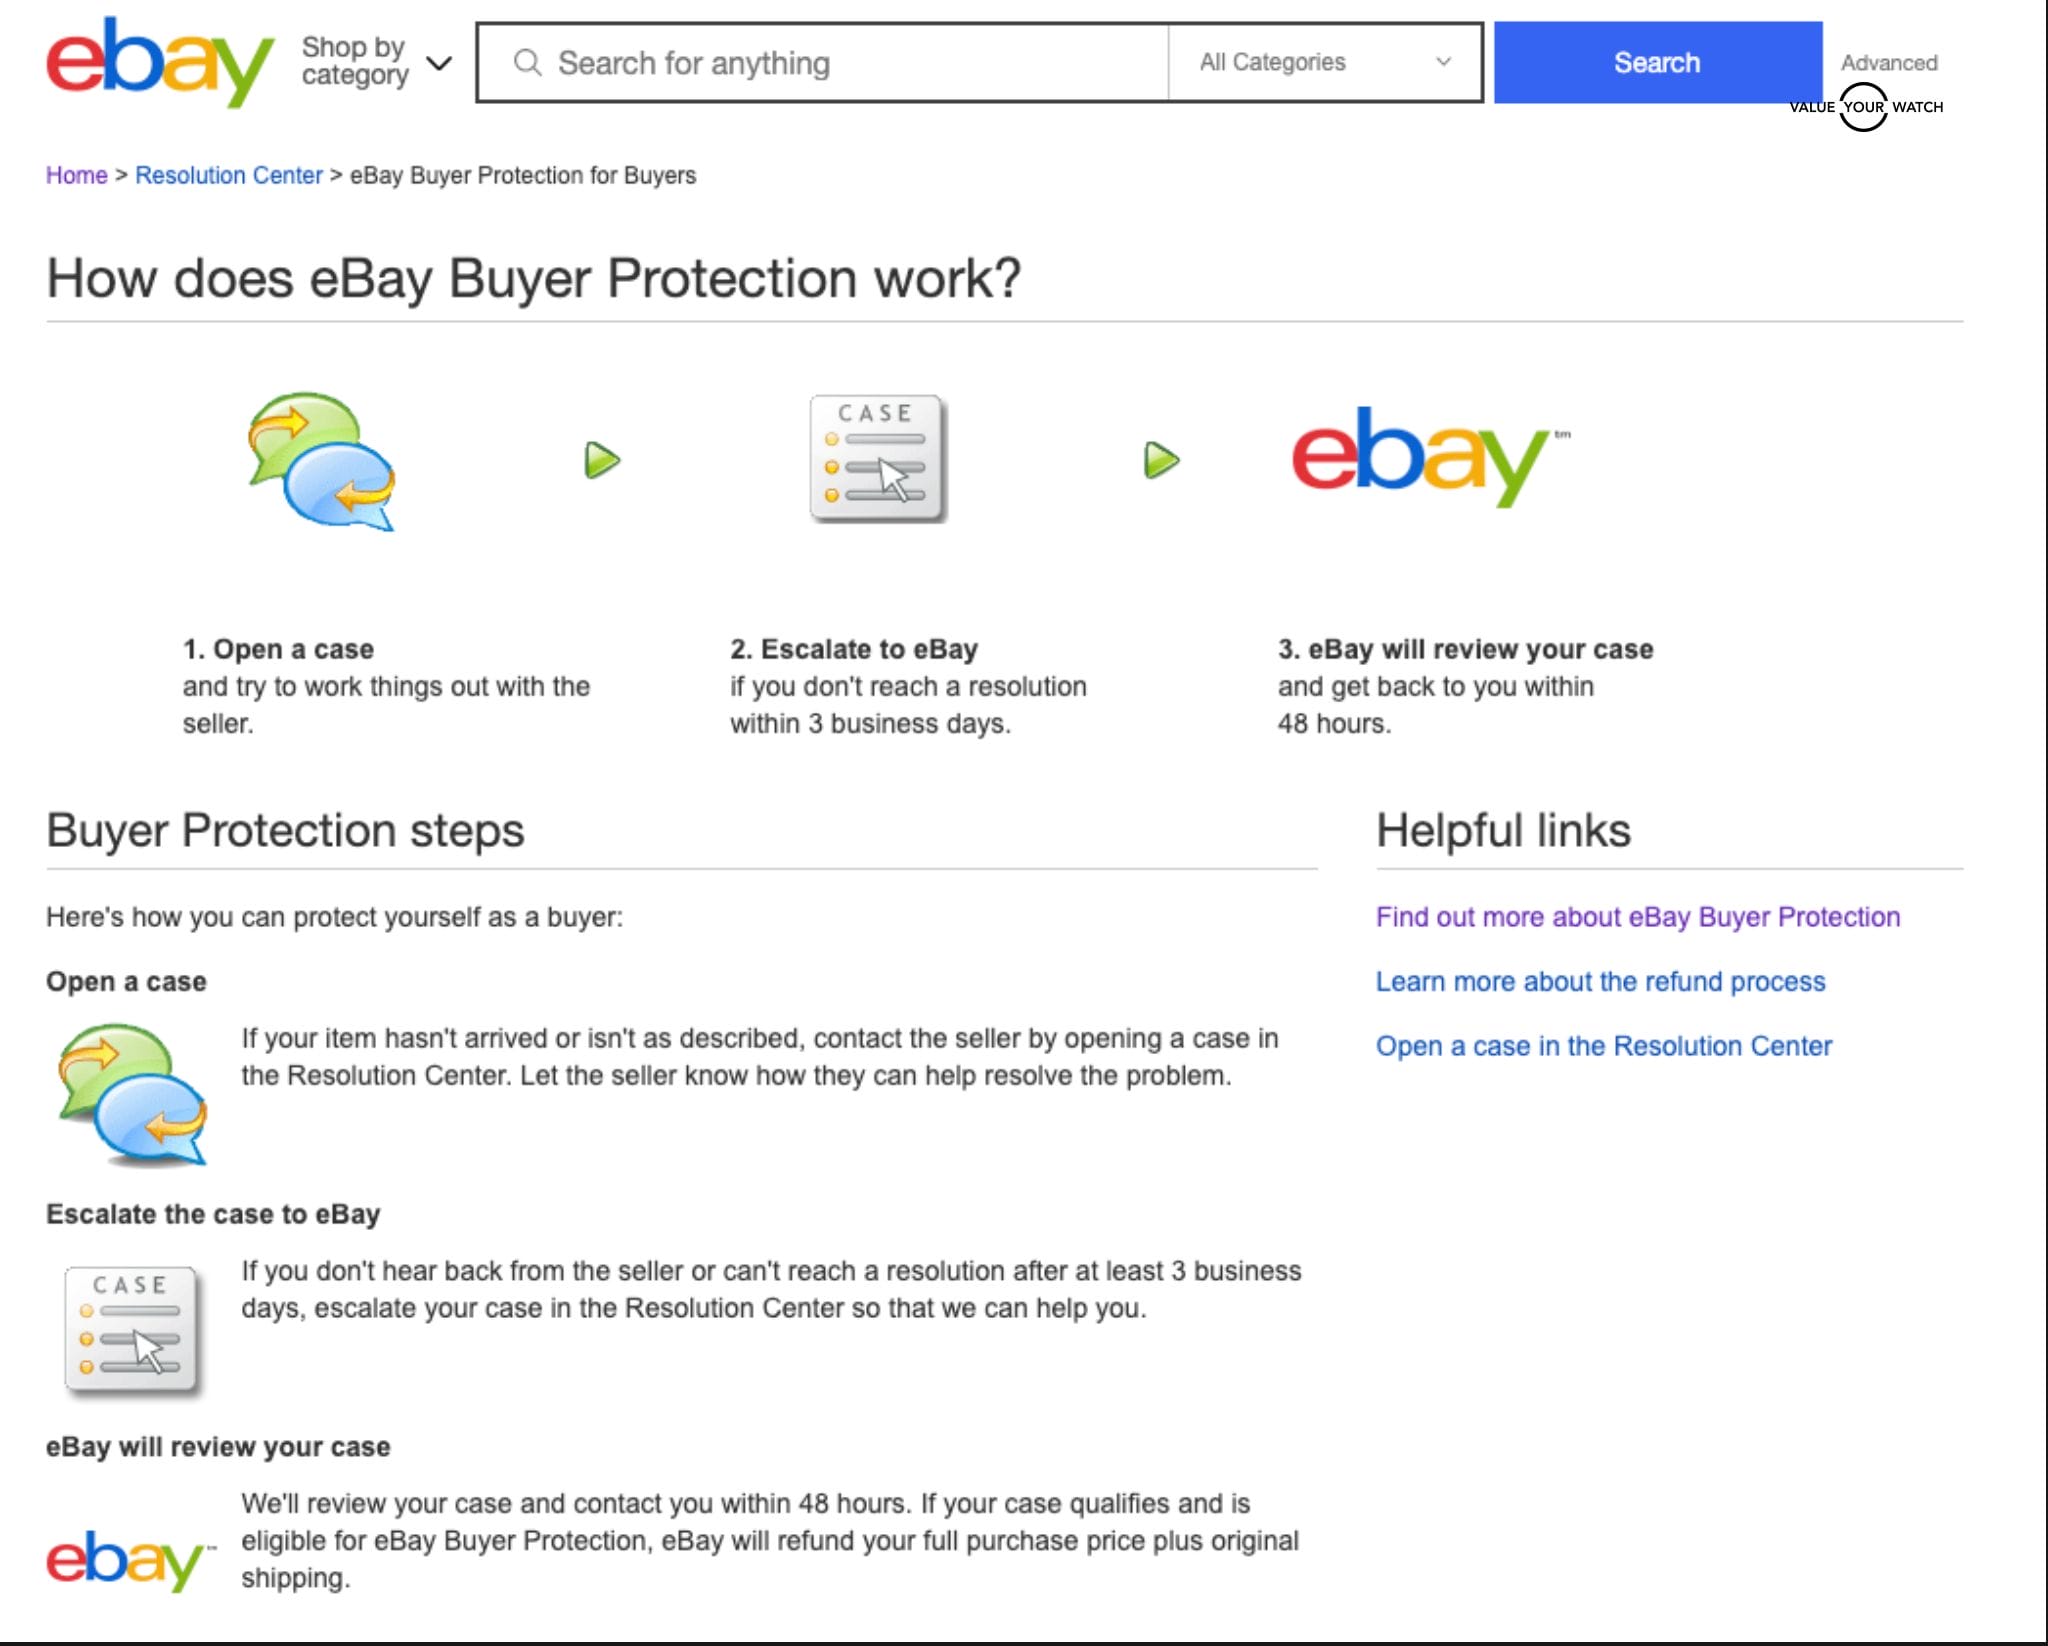Open 'Learn more about the refund process'
Image resolution: width=2048 pixels, height=1646 pixels.
point(1600,981)
